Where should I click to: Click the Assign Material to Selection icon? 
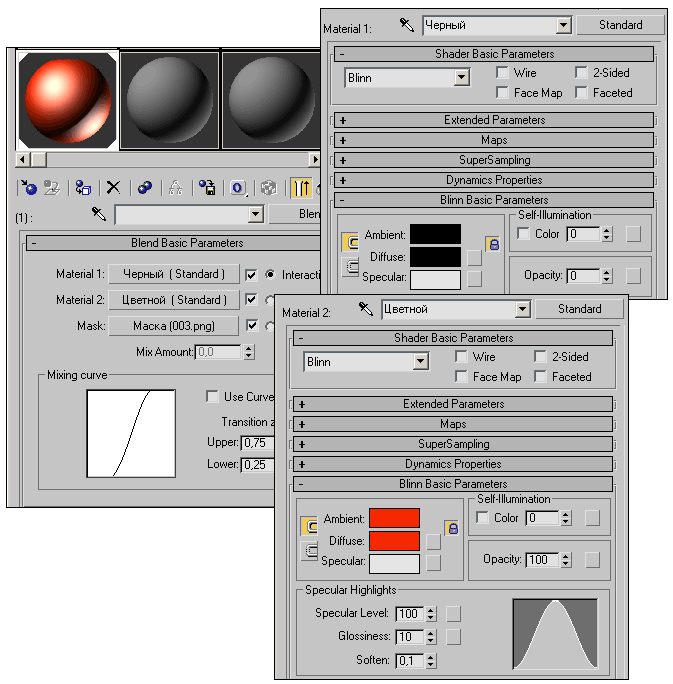pos(83,187)
